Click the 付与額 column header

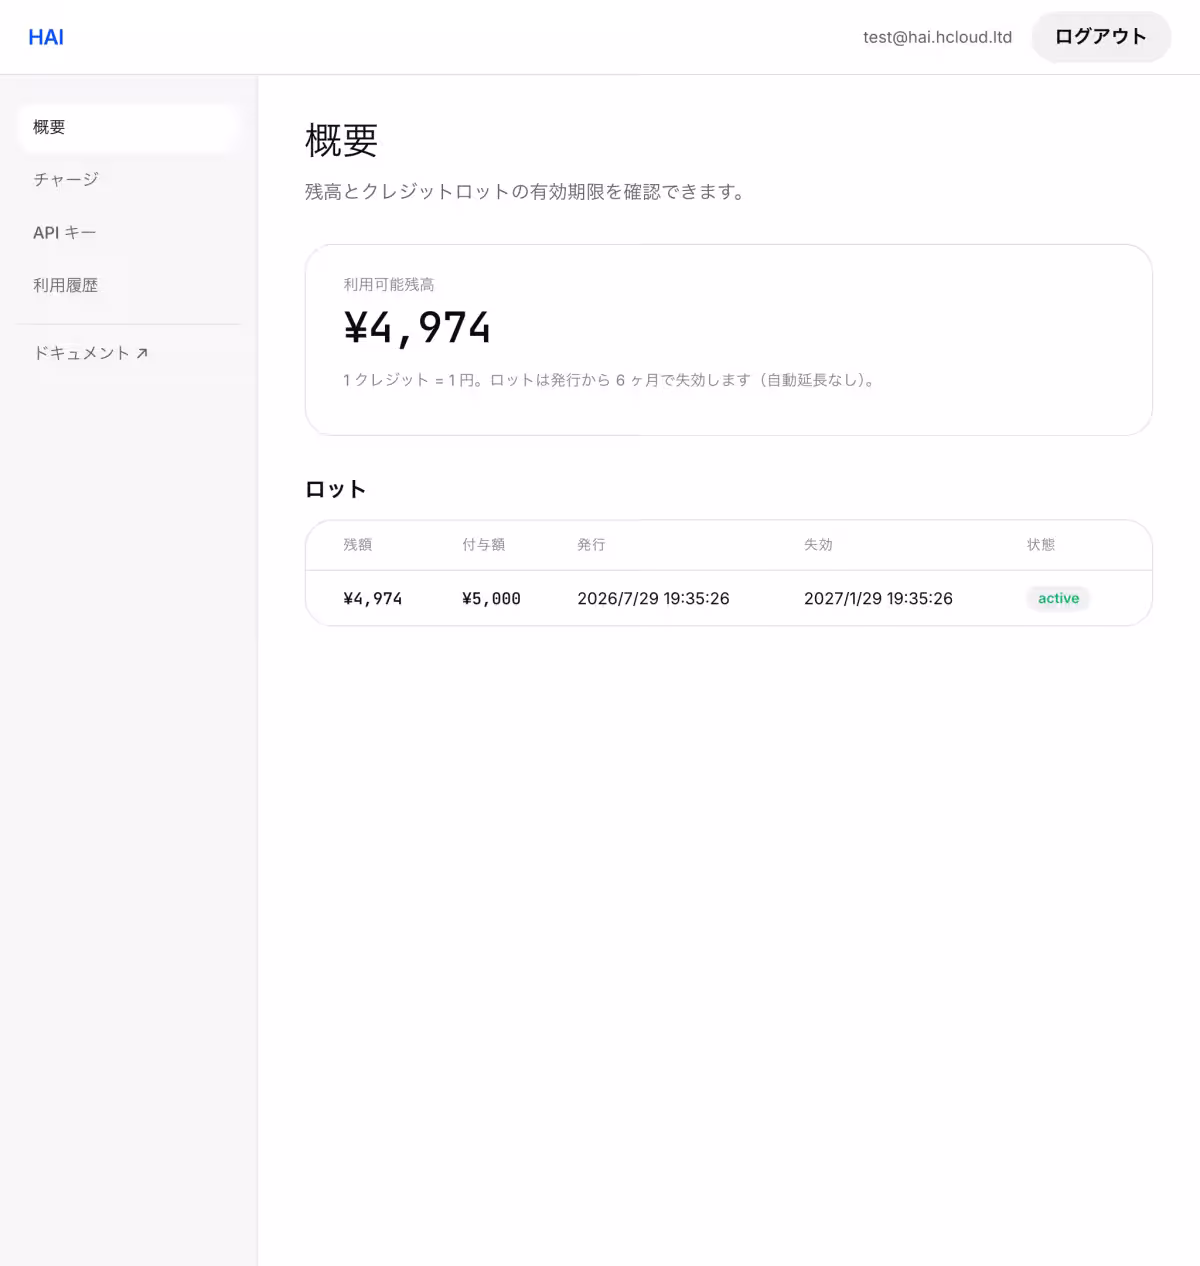[x=484, y=545]
